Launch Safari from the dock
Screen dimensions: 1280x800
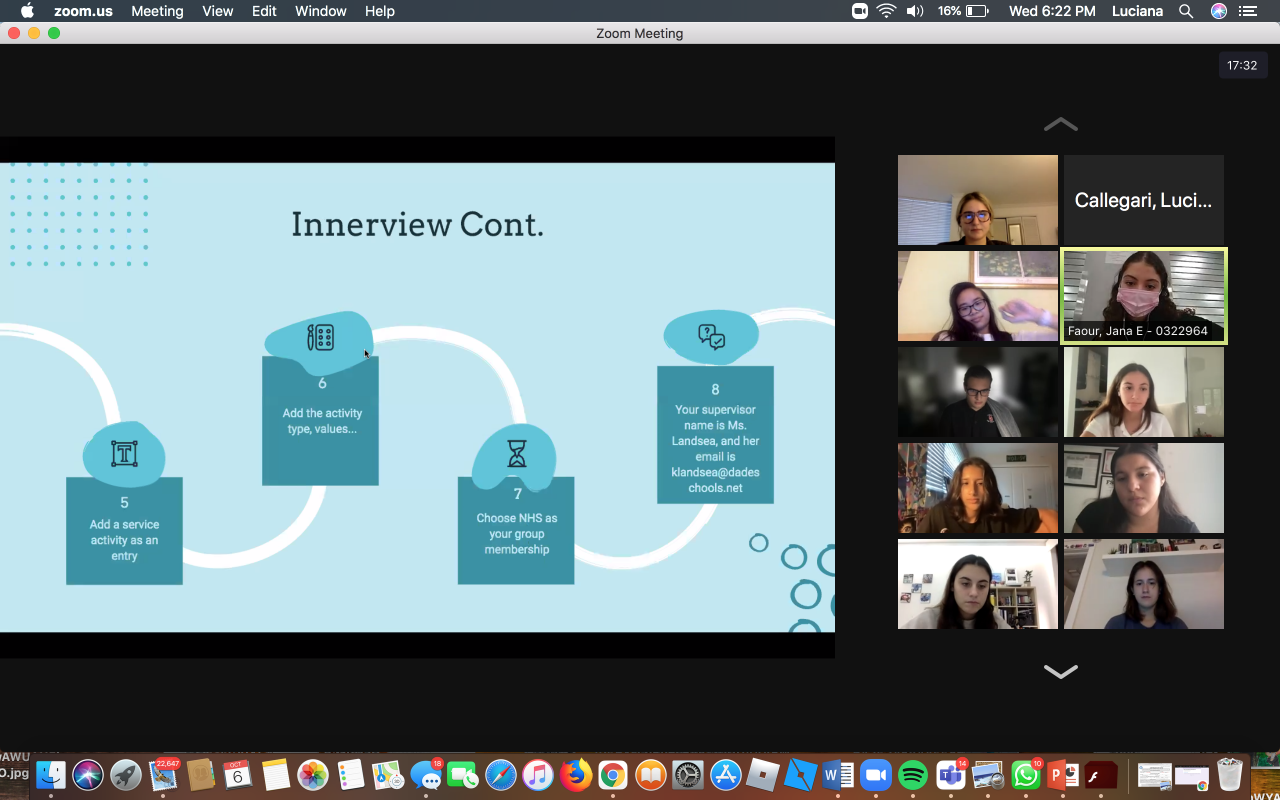coord(501,775)
